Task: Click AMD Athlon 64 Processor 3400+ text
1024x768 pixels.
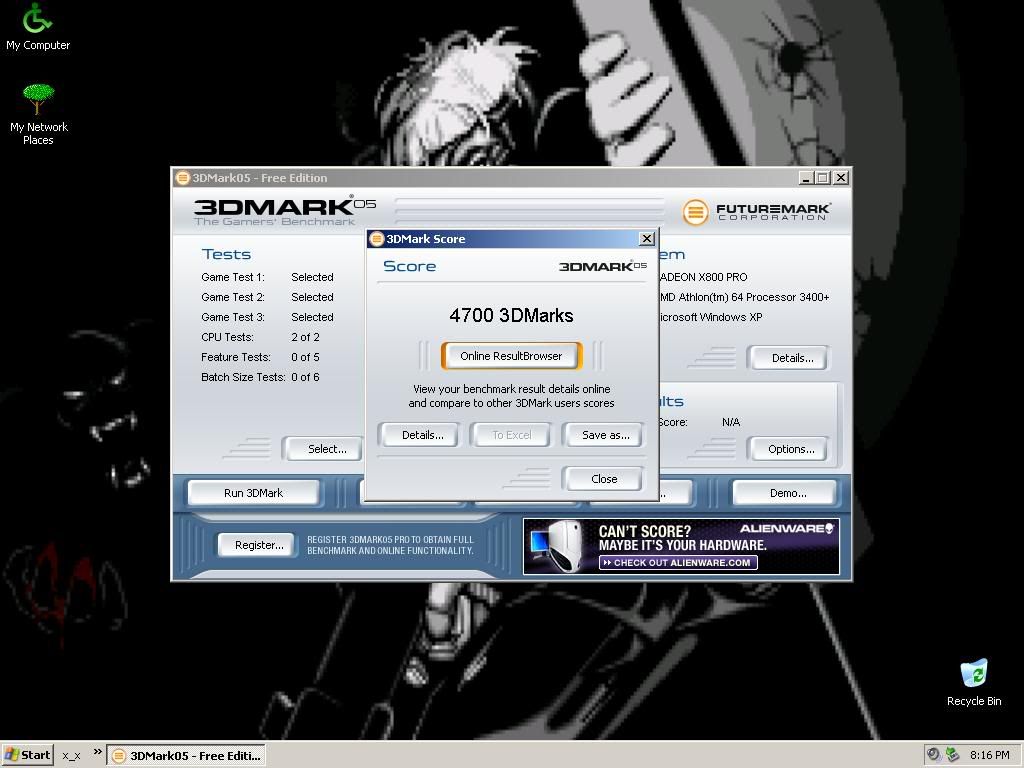Action: coord(744,297)
